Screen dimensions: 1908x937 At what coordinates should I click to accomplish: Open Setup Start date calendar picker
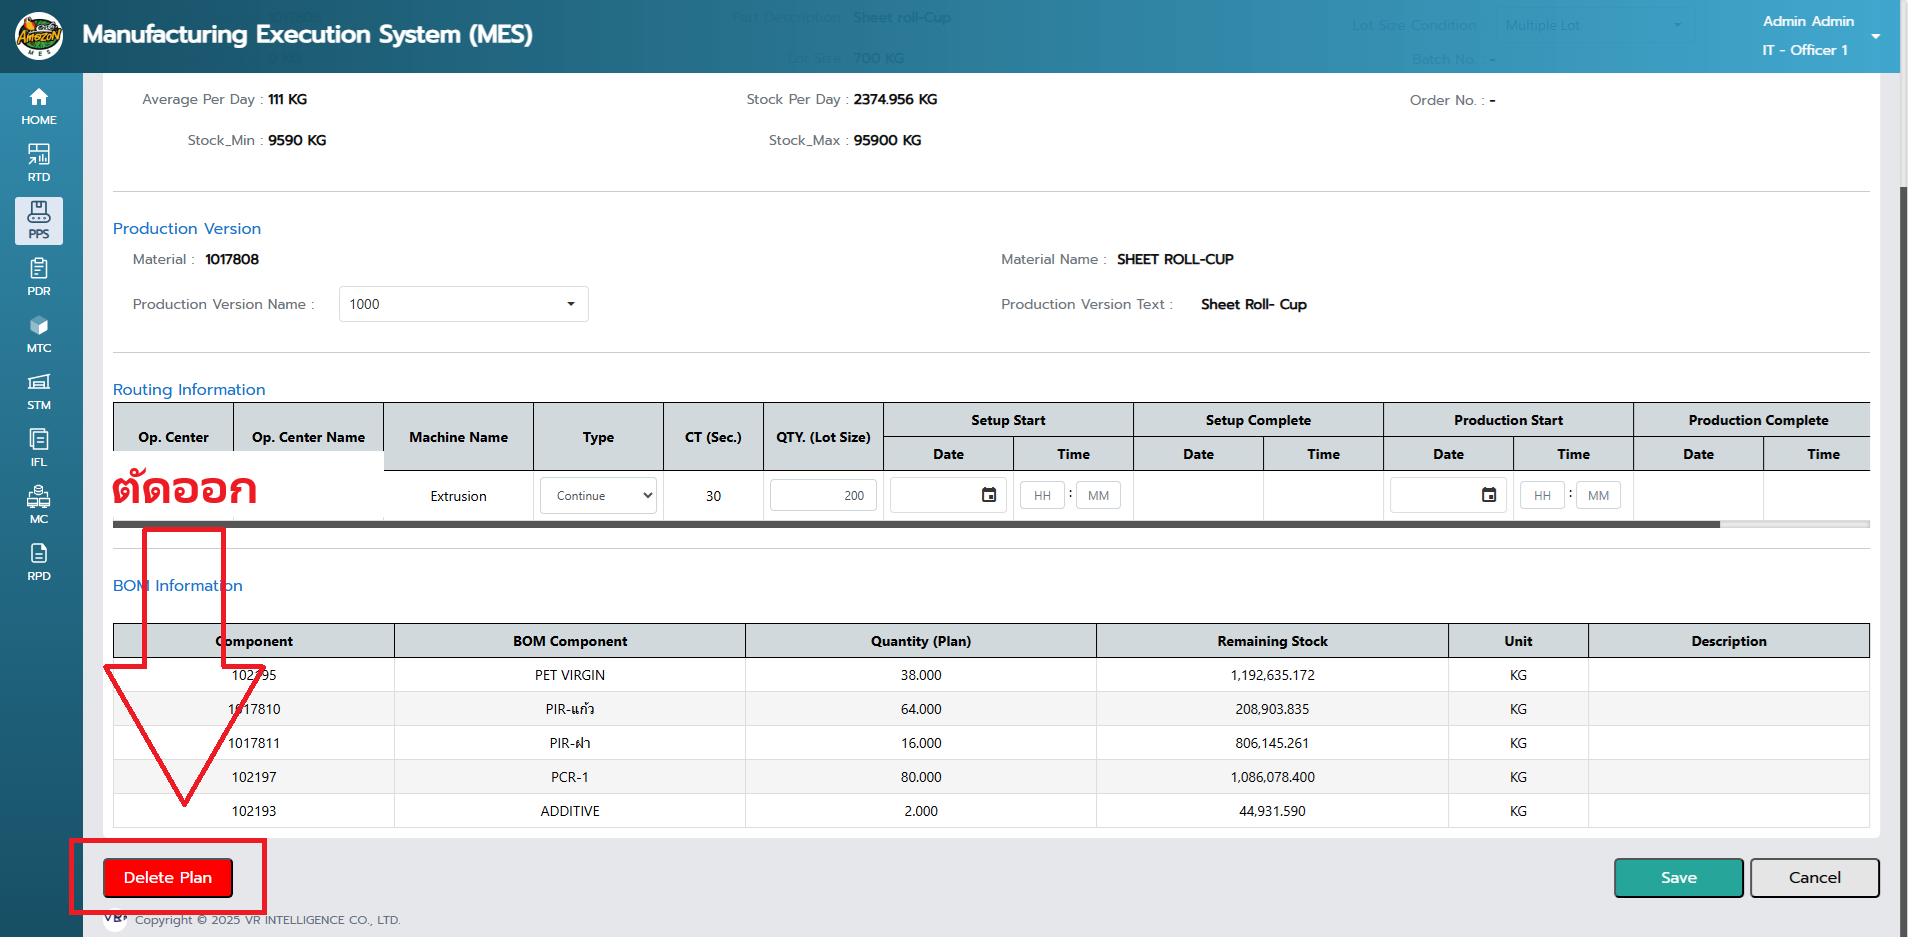[988, 495]
